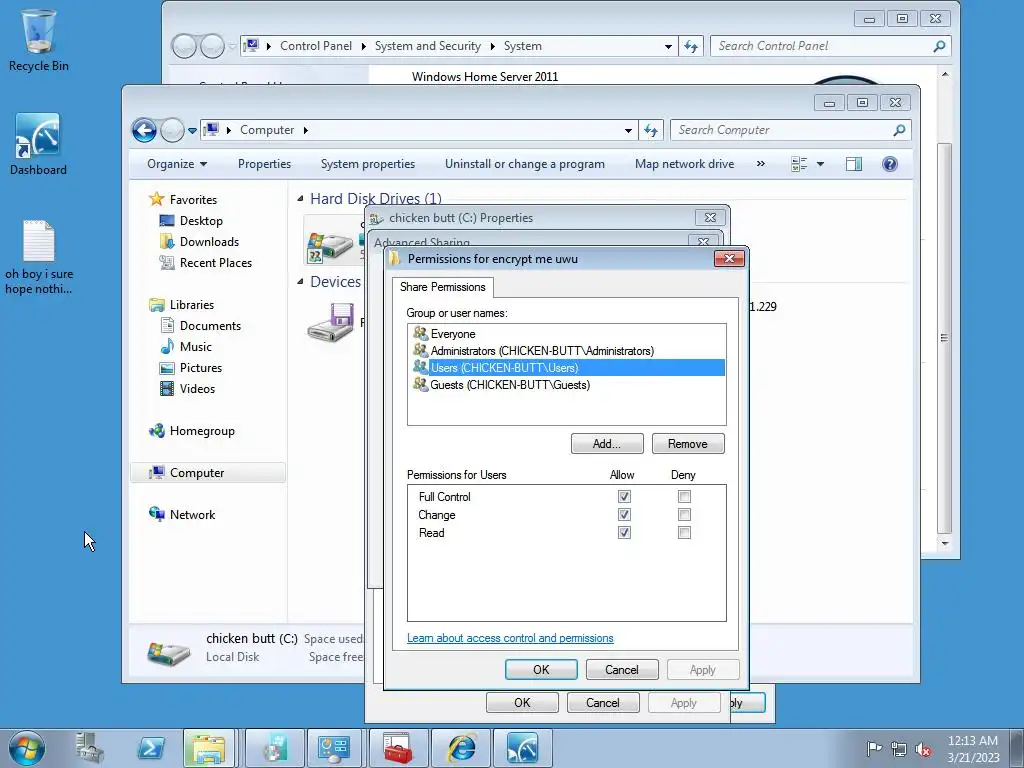
Task: Cancel the Permissions dialog
Action: click(x=622, y=669)
